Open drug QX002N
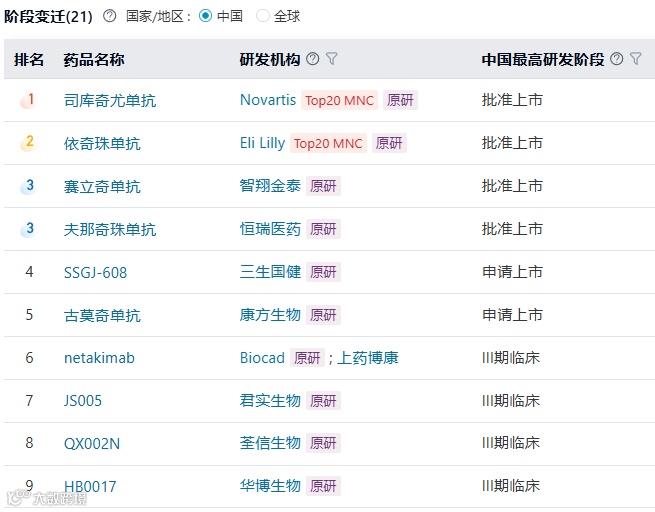 pos(92,444)
